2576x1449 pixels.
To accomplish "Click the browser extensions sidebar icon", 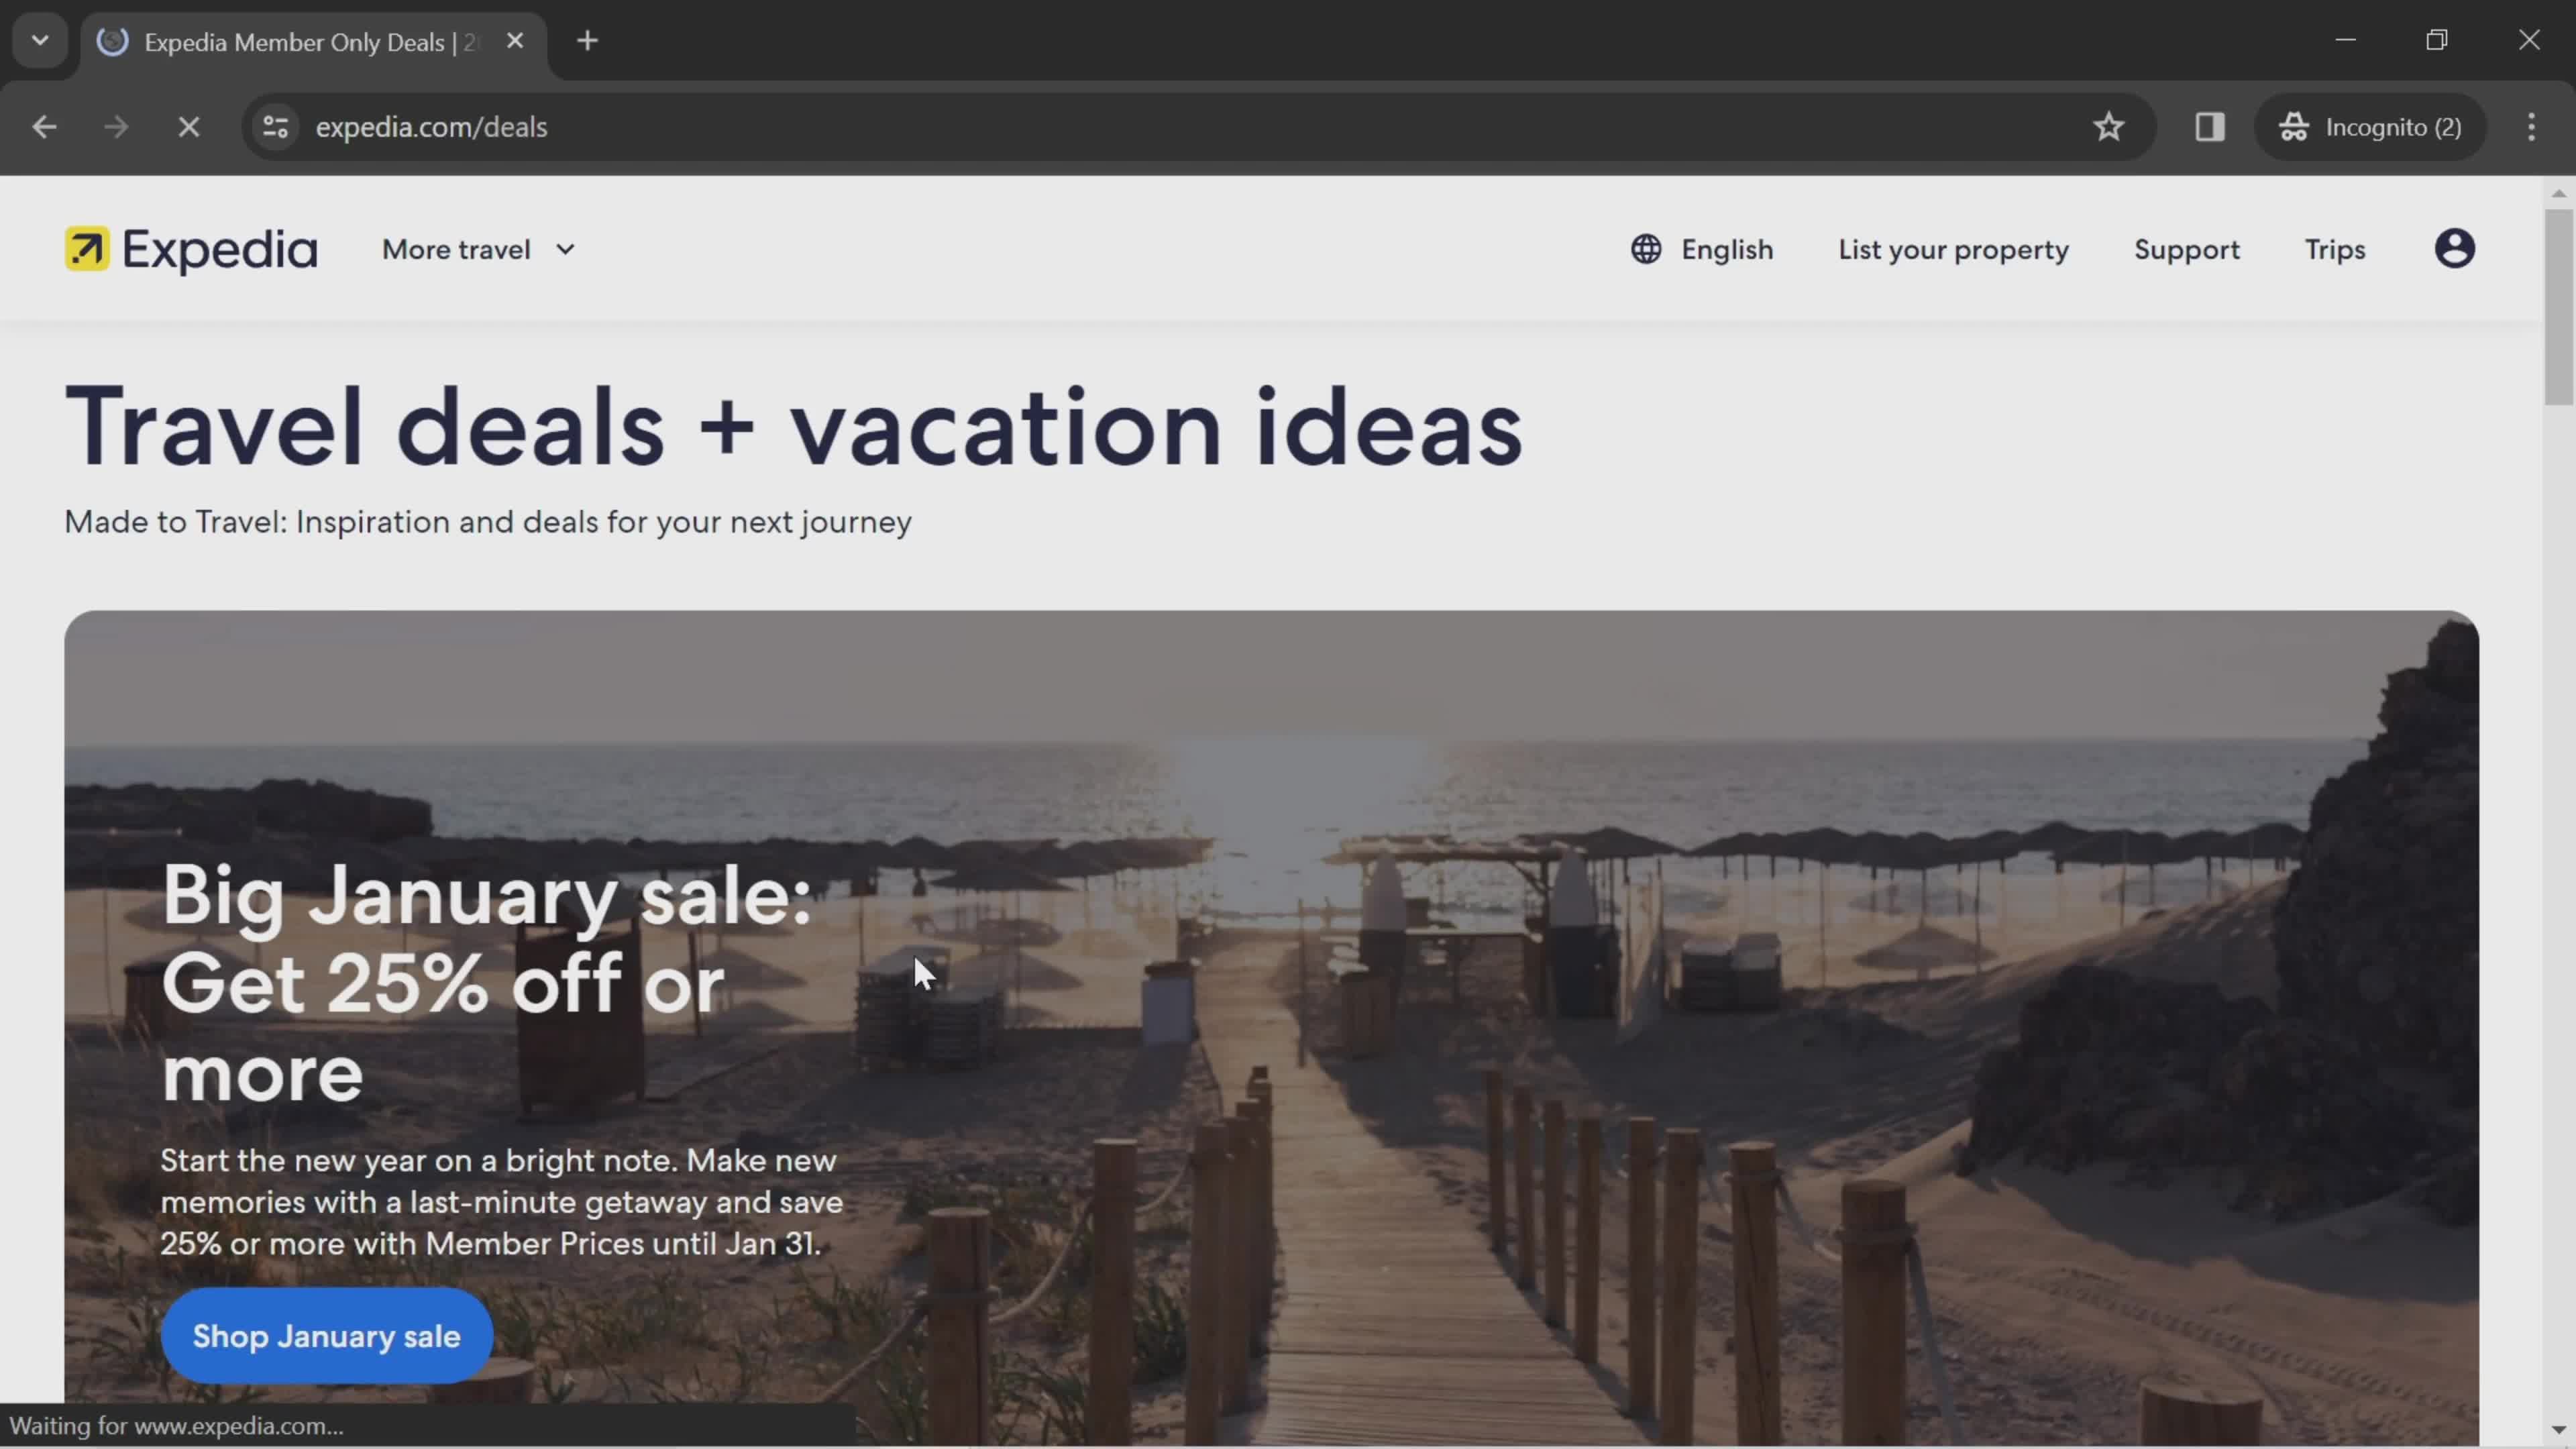I will click(x=2210, y=125).
